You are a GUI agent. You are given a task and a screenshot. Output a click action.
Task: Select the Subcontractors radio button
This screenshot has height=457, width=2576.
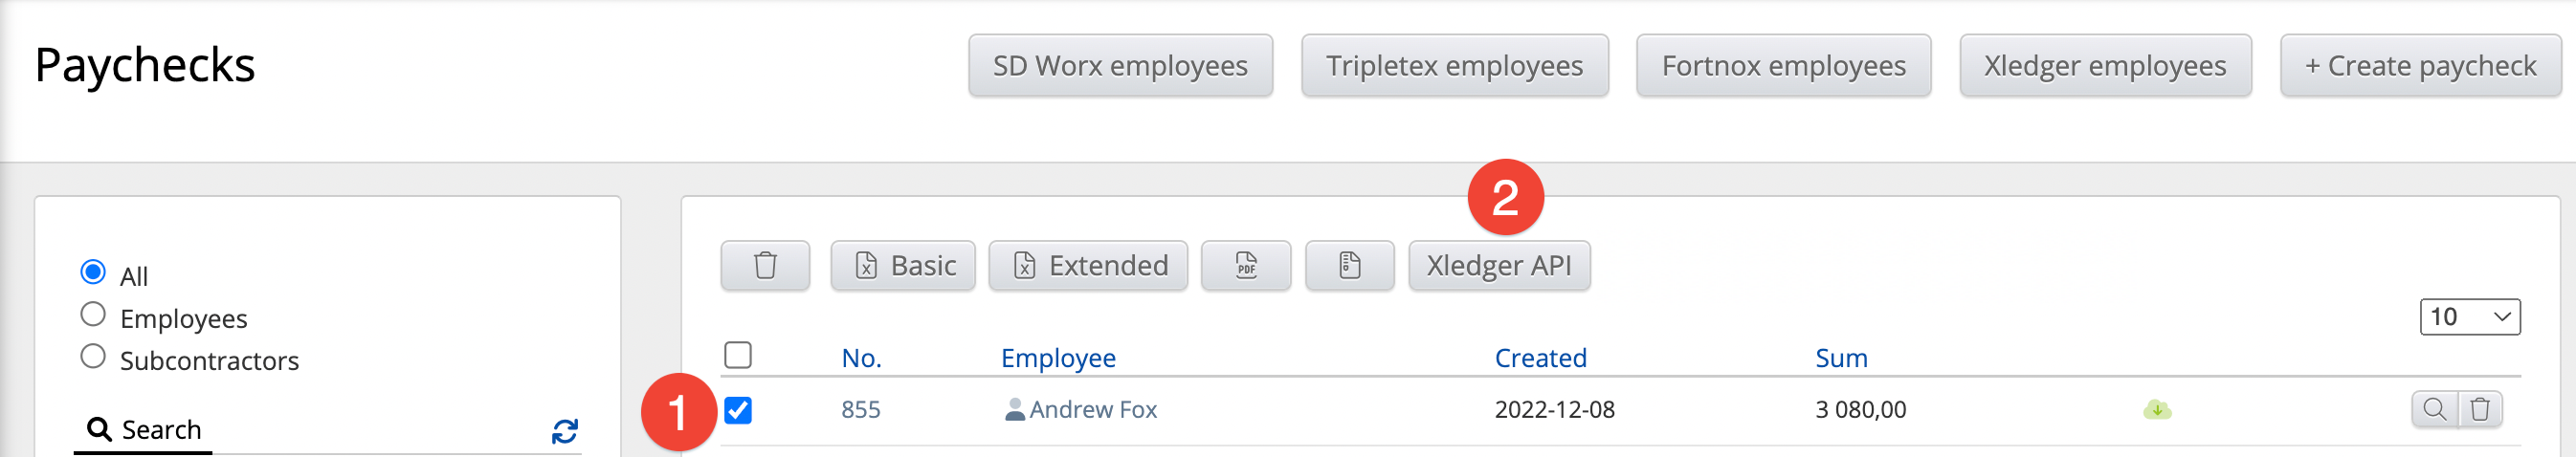tap(93, 357)
